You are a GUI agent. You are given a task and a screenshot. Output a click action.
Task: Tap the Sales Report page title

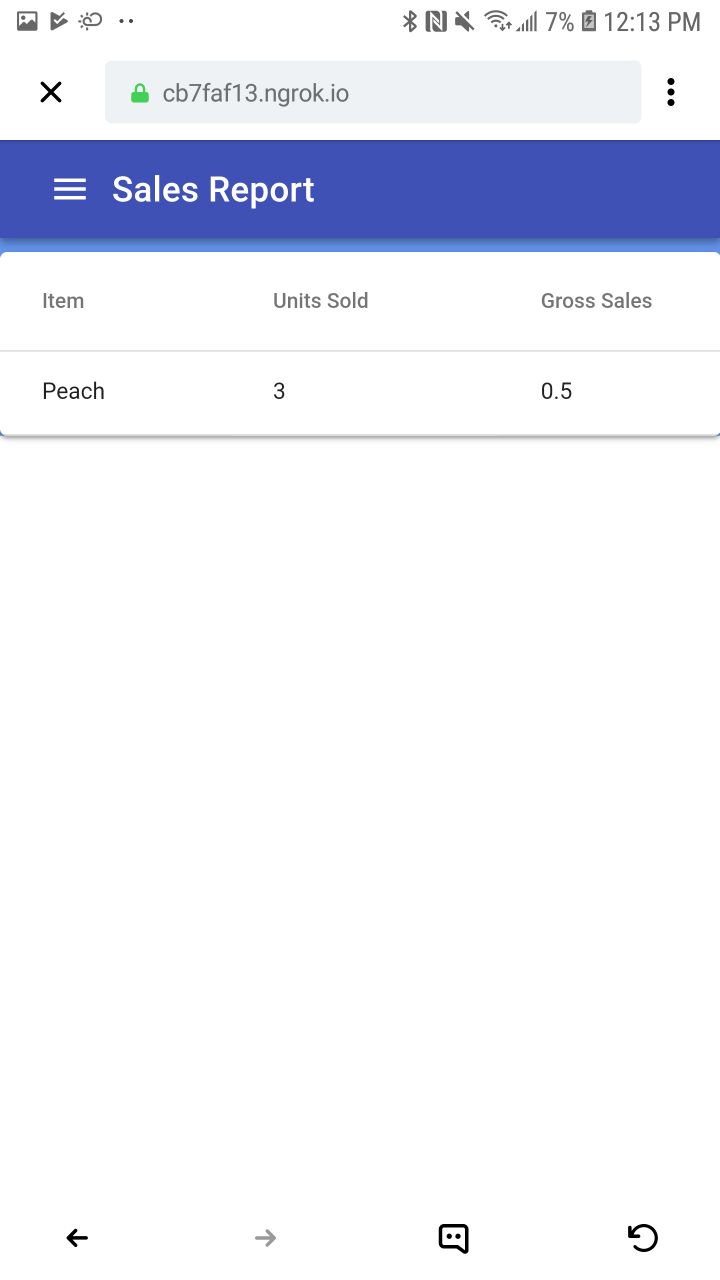click(x=213, y=189)
